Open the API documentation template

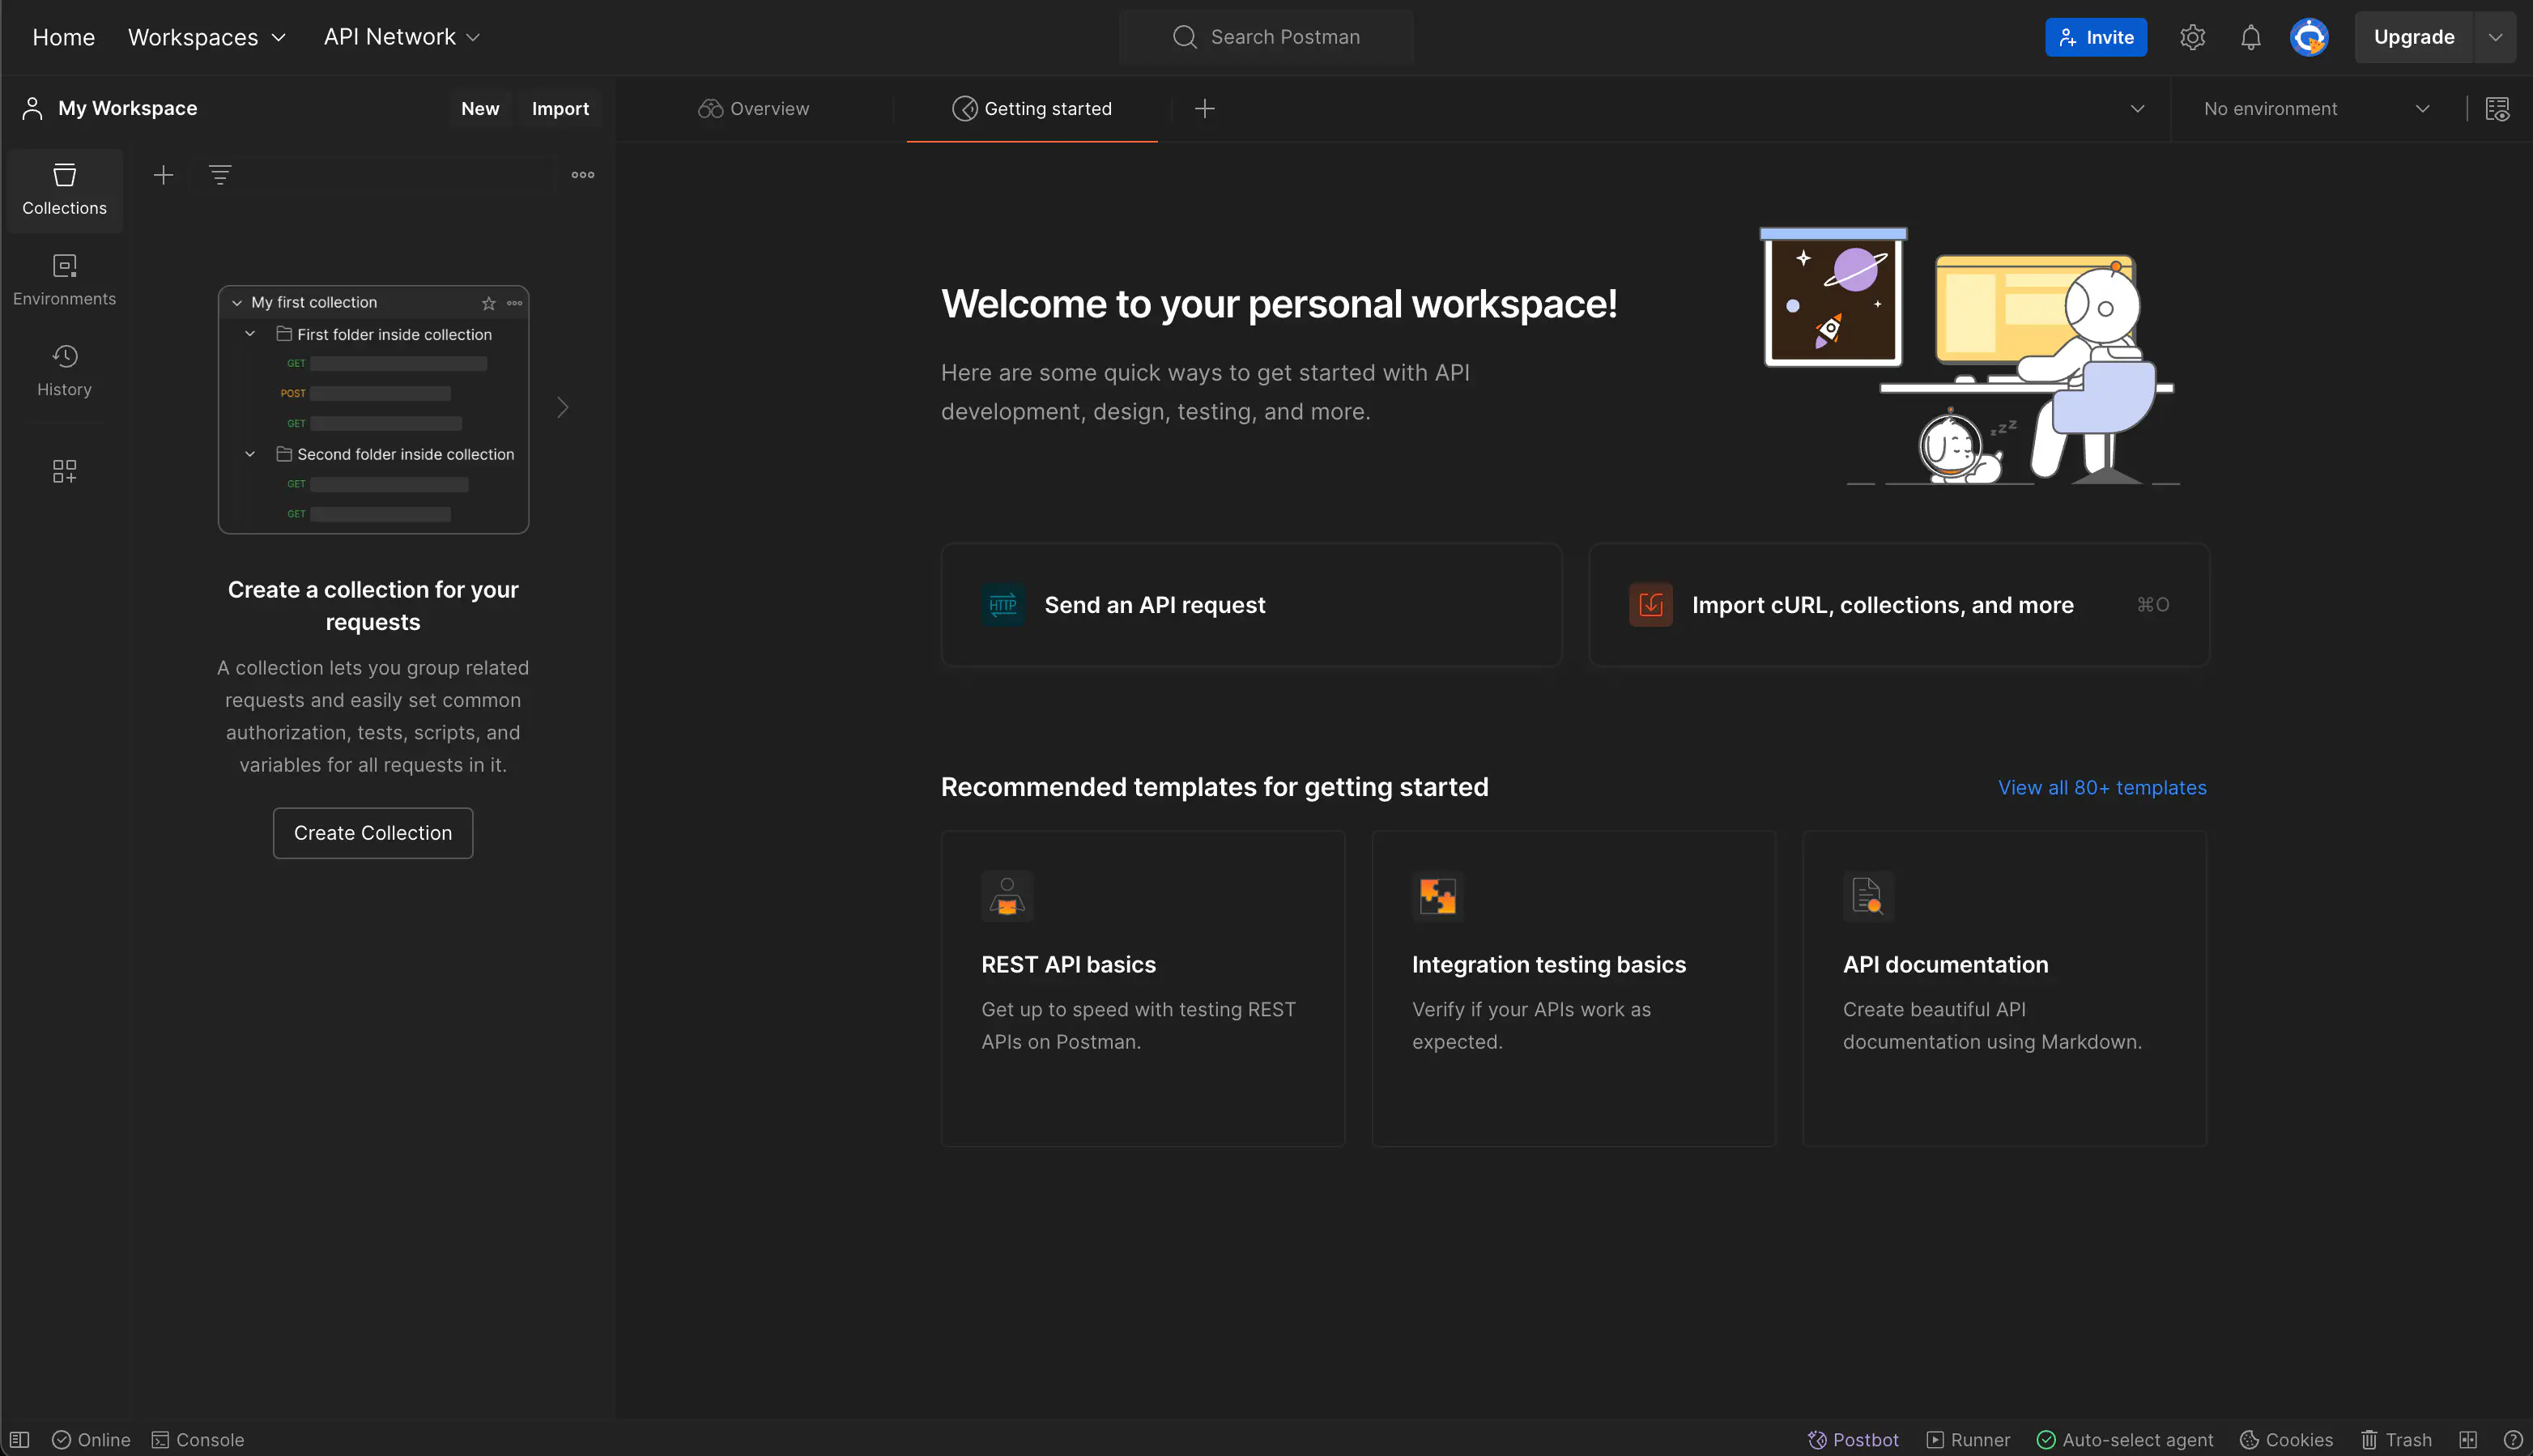click(x=2005, y=988)
